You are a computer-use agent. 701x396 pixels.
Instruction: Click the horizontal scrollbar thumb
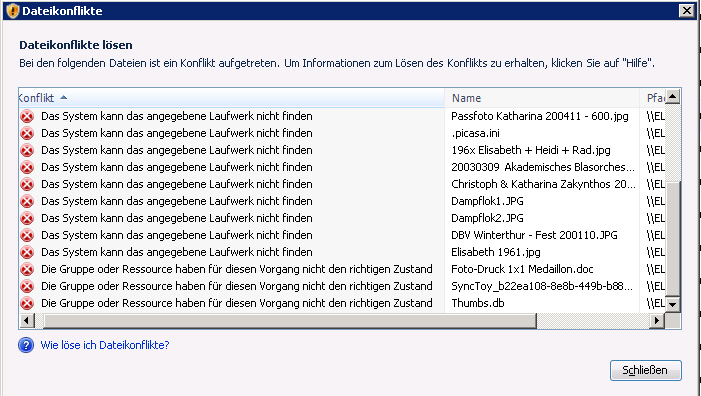289,320
